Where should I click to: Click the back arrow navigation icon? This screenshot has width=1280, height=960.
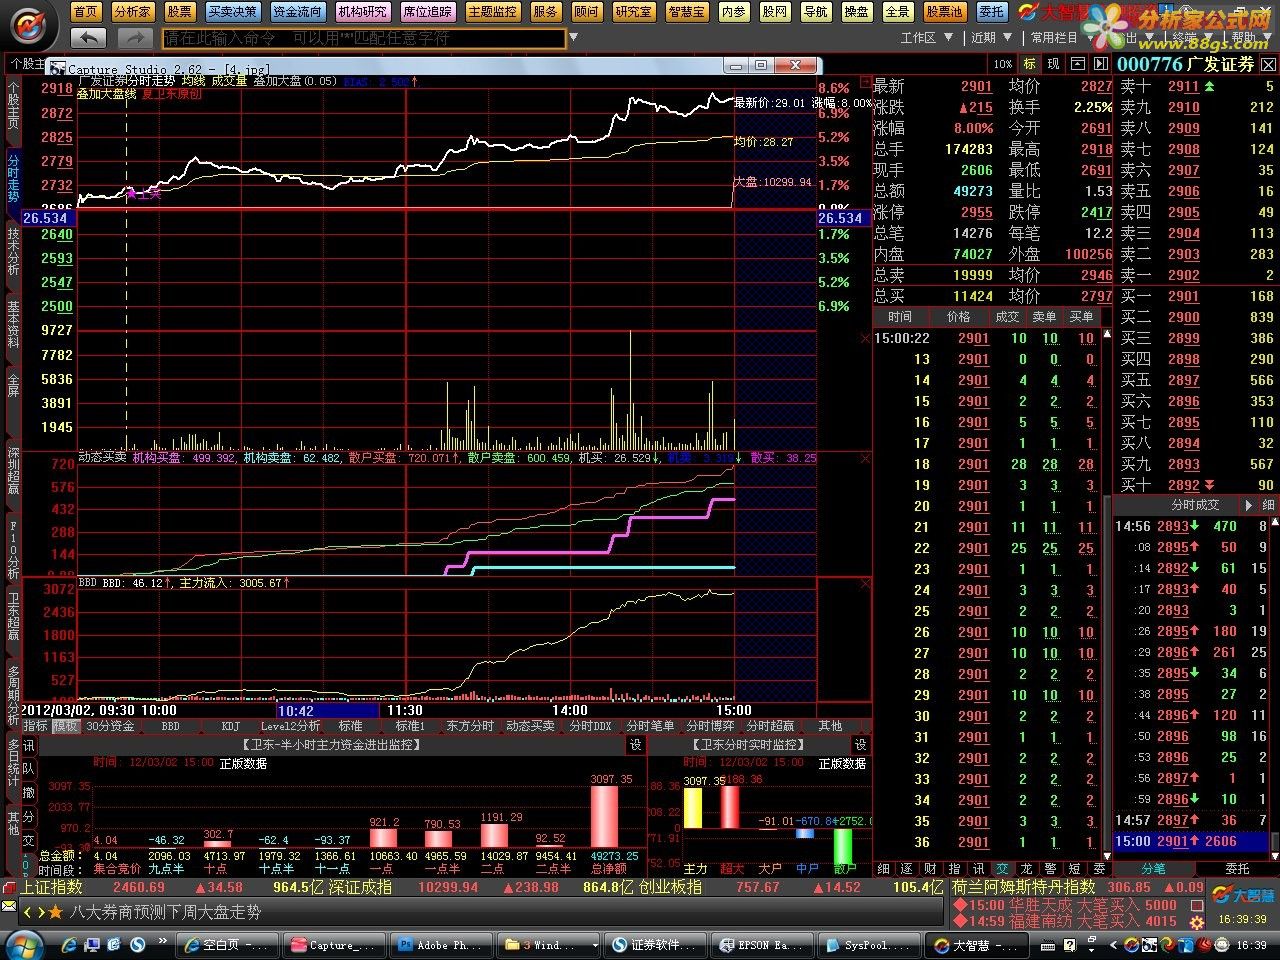[x=89, y=38]
